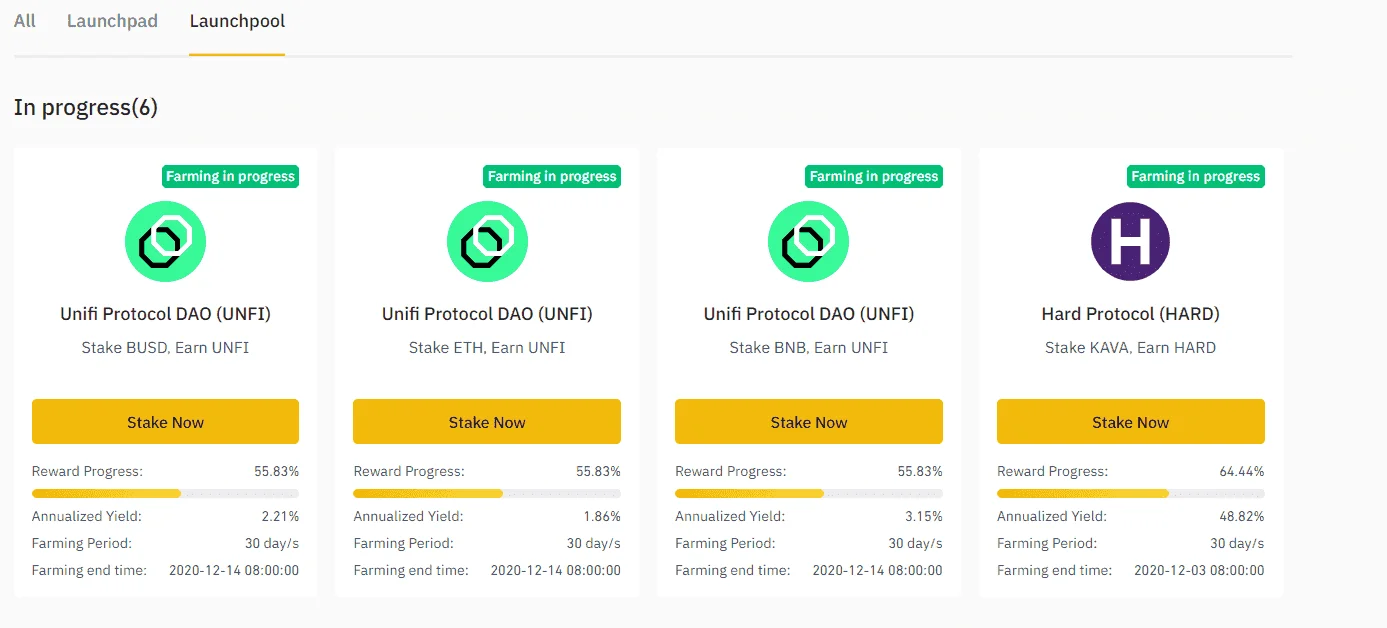Click the 2020-12-03 08:00:00 end time
The width and height of the screenshot is (1387, 628).
[x=1199, y=571]
